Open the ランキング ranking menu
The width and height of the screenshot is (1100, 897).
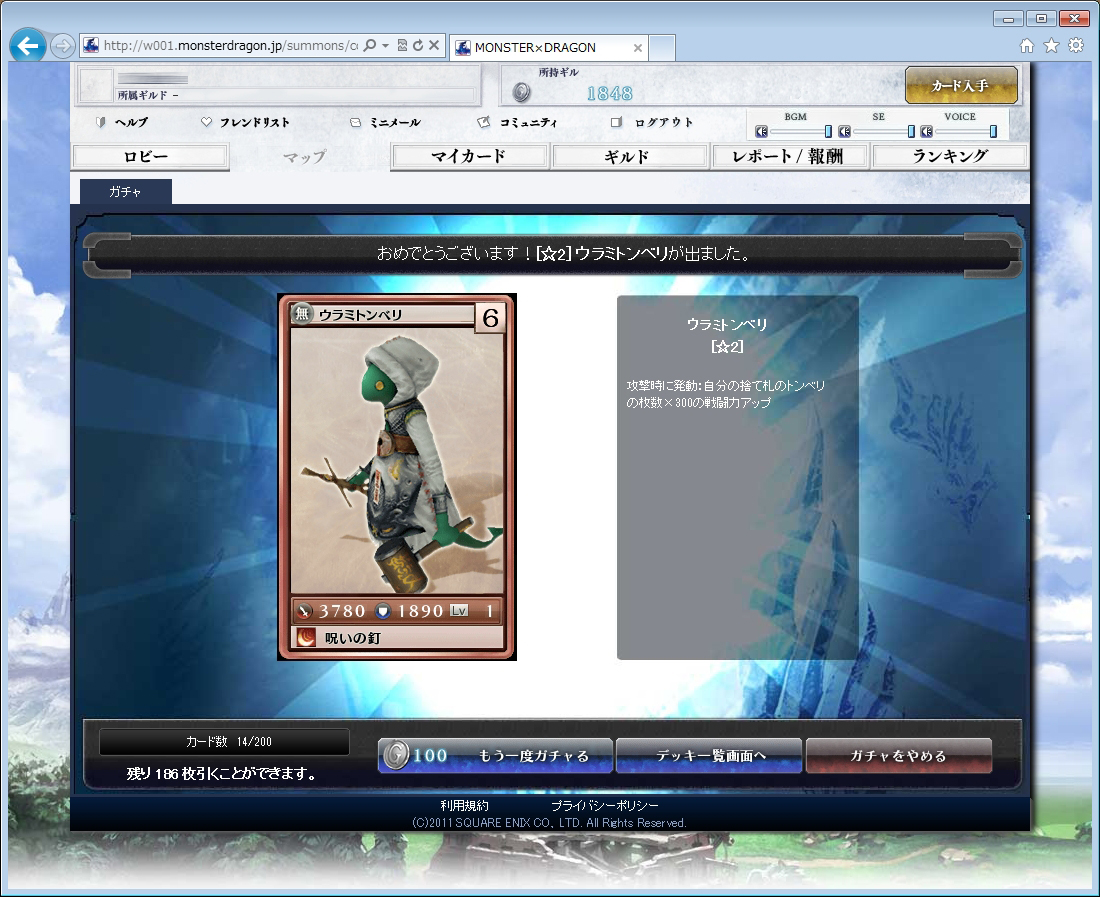(x=950, y=156)
